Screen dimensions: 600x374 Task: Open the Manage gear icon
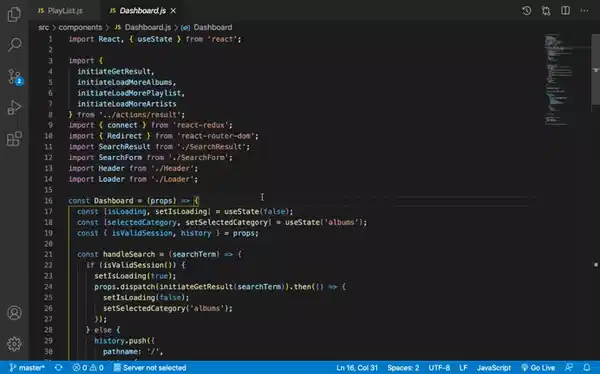(14, 344)
